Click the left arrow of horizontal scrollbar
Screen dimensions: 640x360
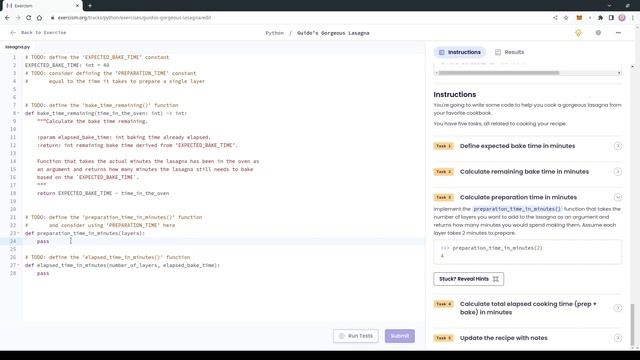pos(437,73)
